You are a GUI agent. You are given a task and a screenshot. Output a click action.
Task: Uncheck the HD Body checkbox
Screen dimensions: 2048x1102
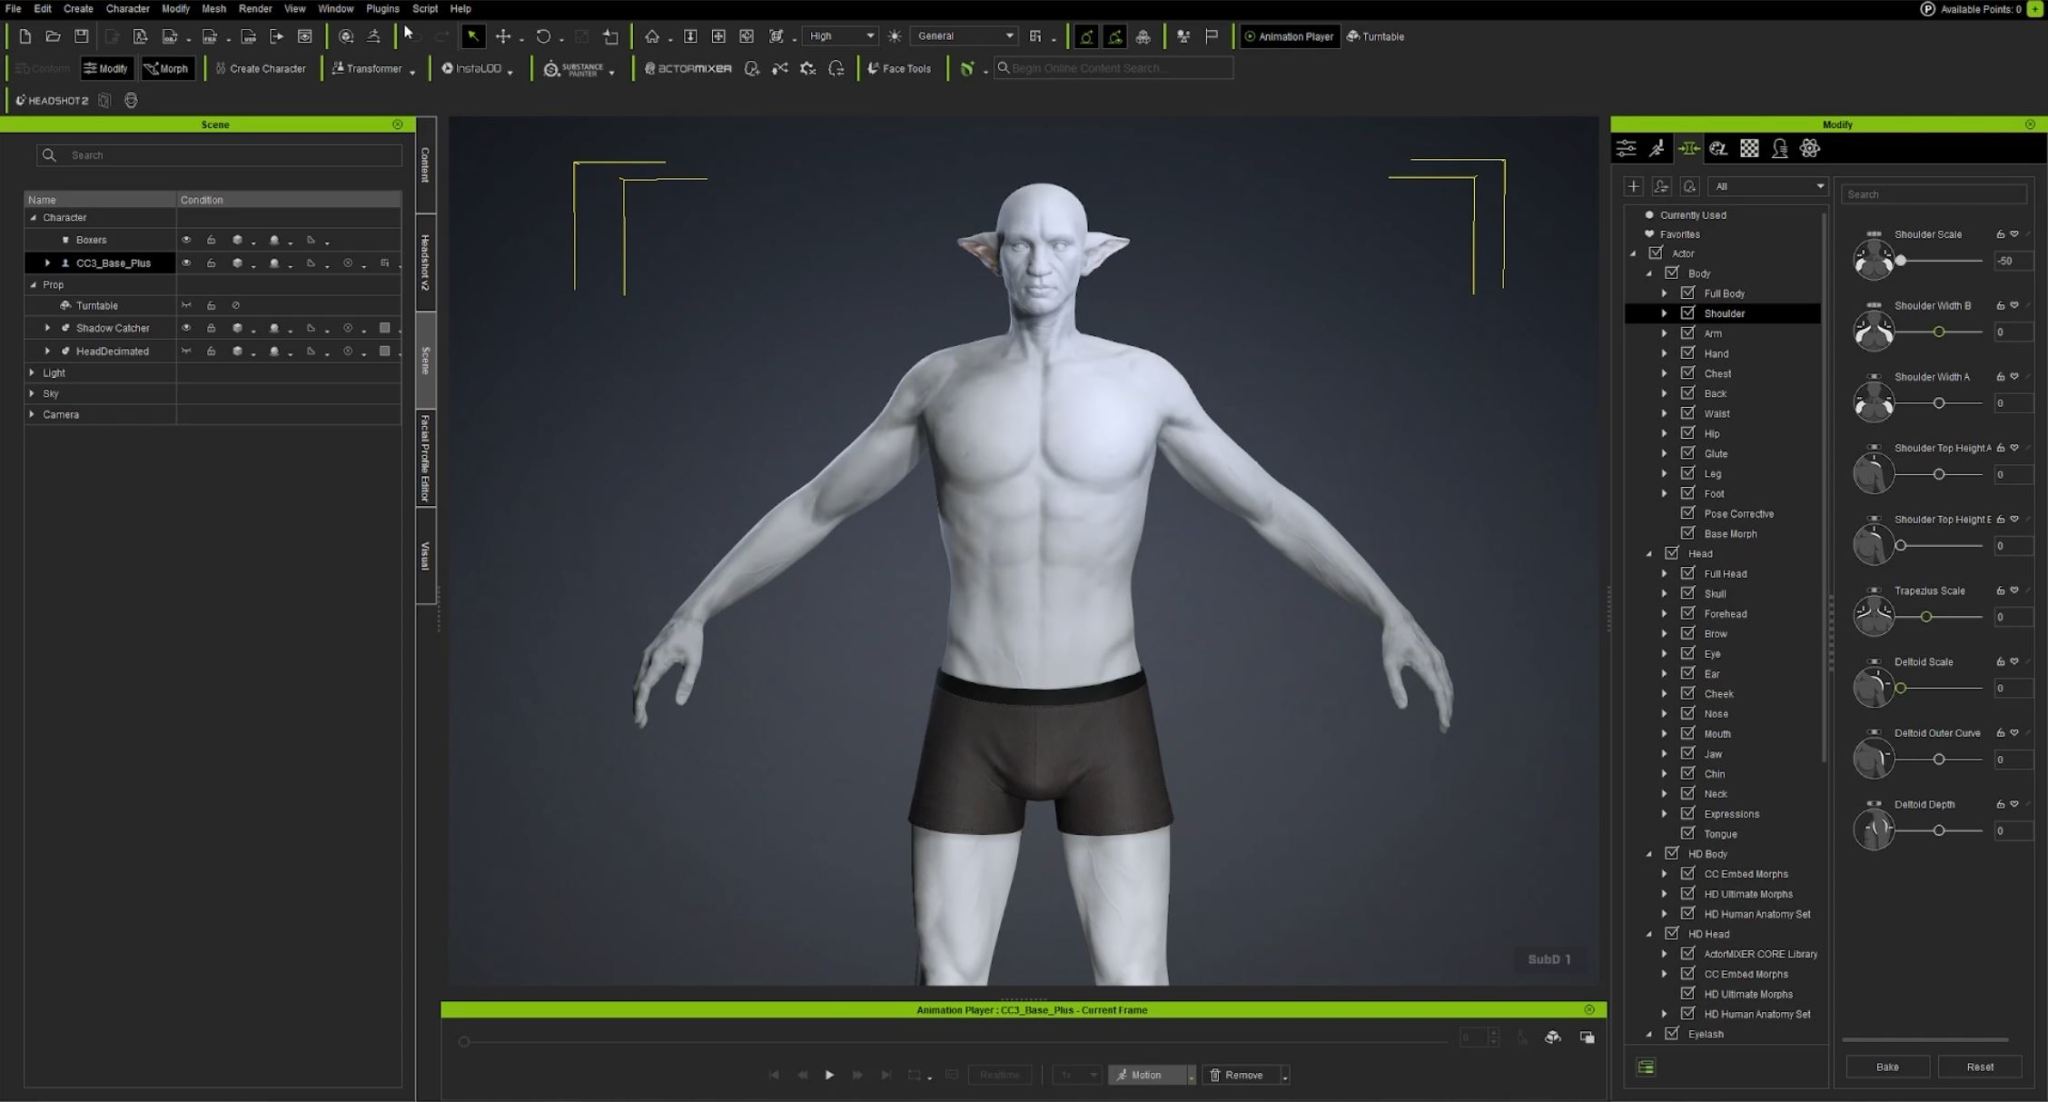coord(1672,853)
